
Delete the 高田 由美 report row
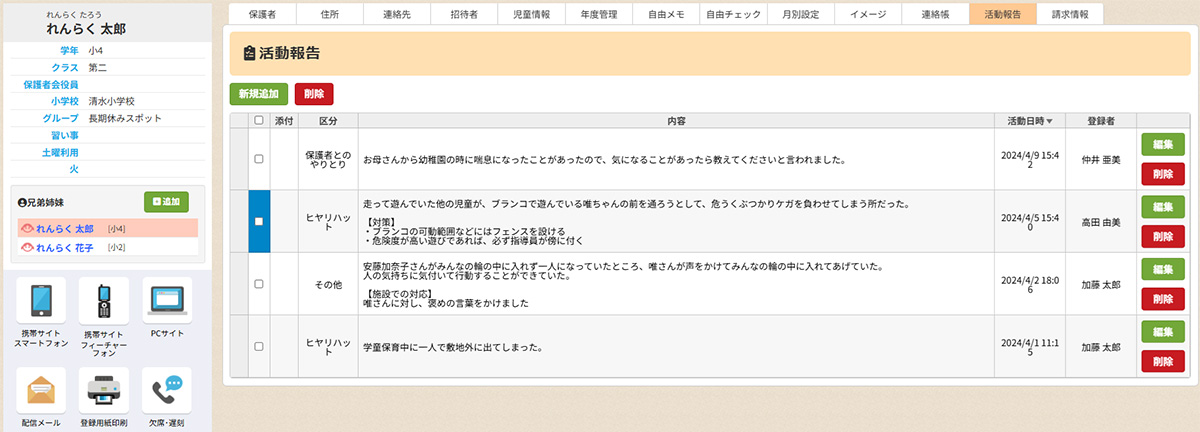point(1162,237)
